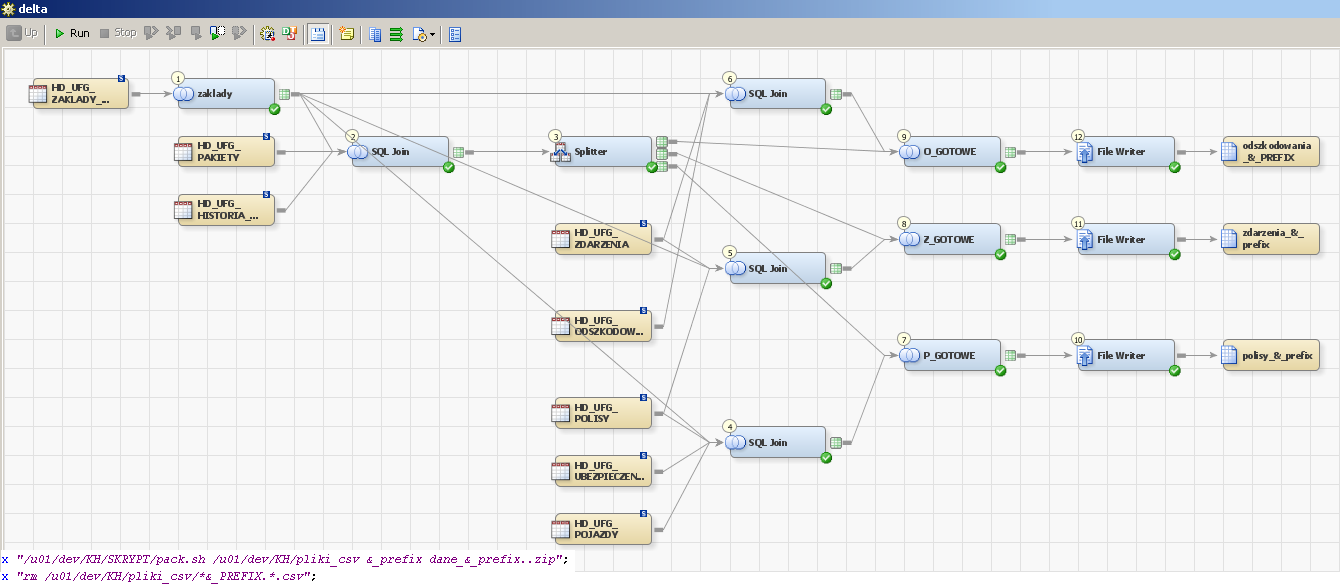Select SQL Join node numbered 2
The image size is (1340, 586).
tap(400, 152)
